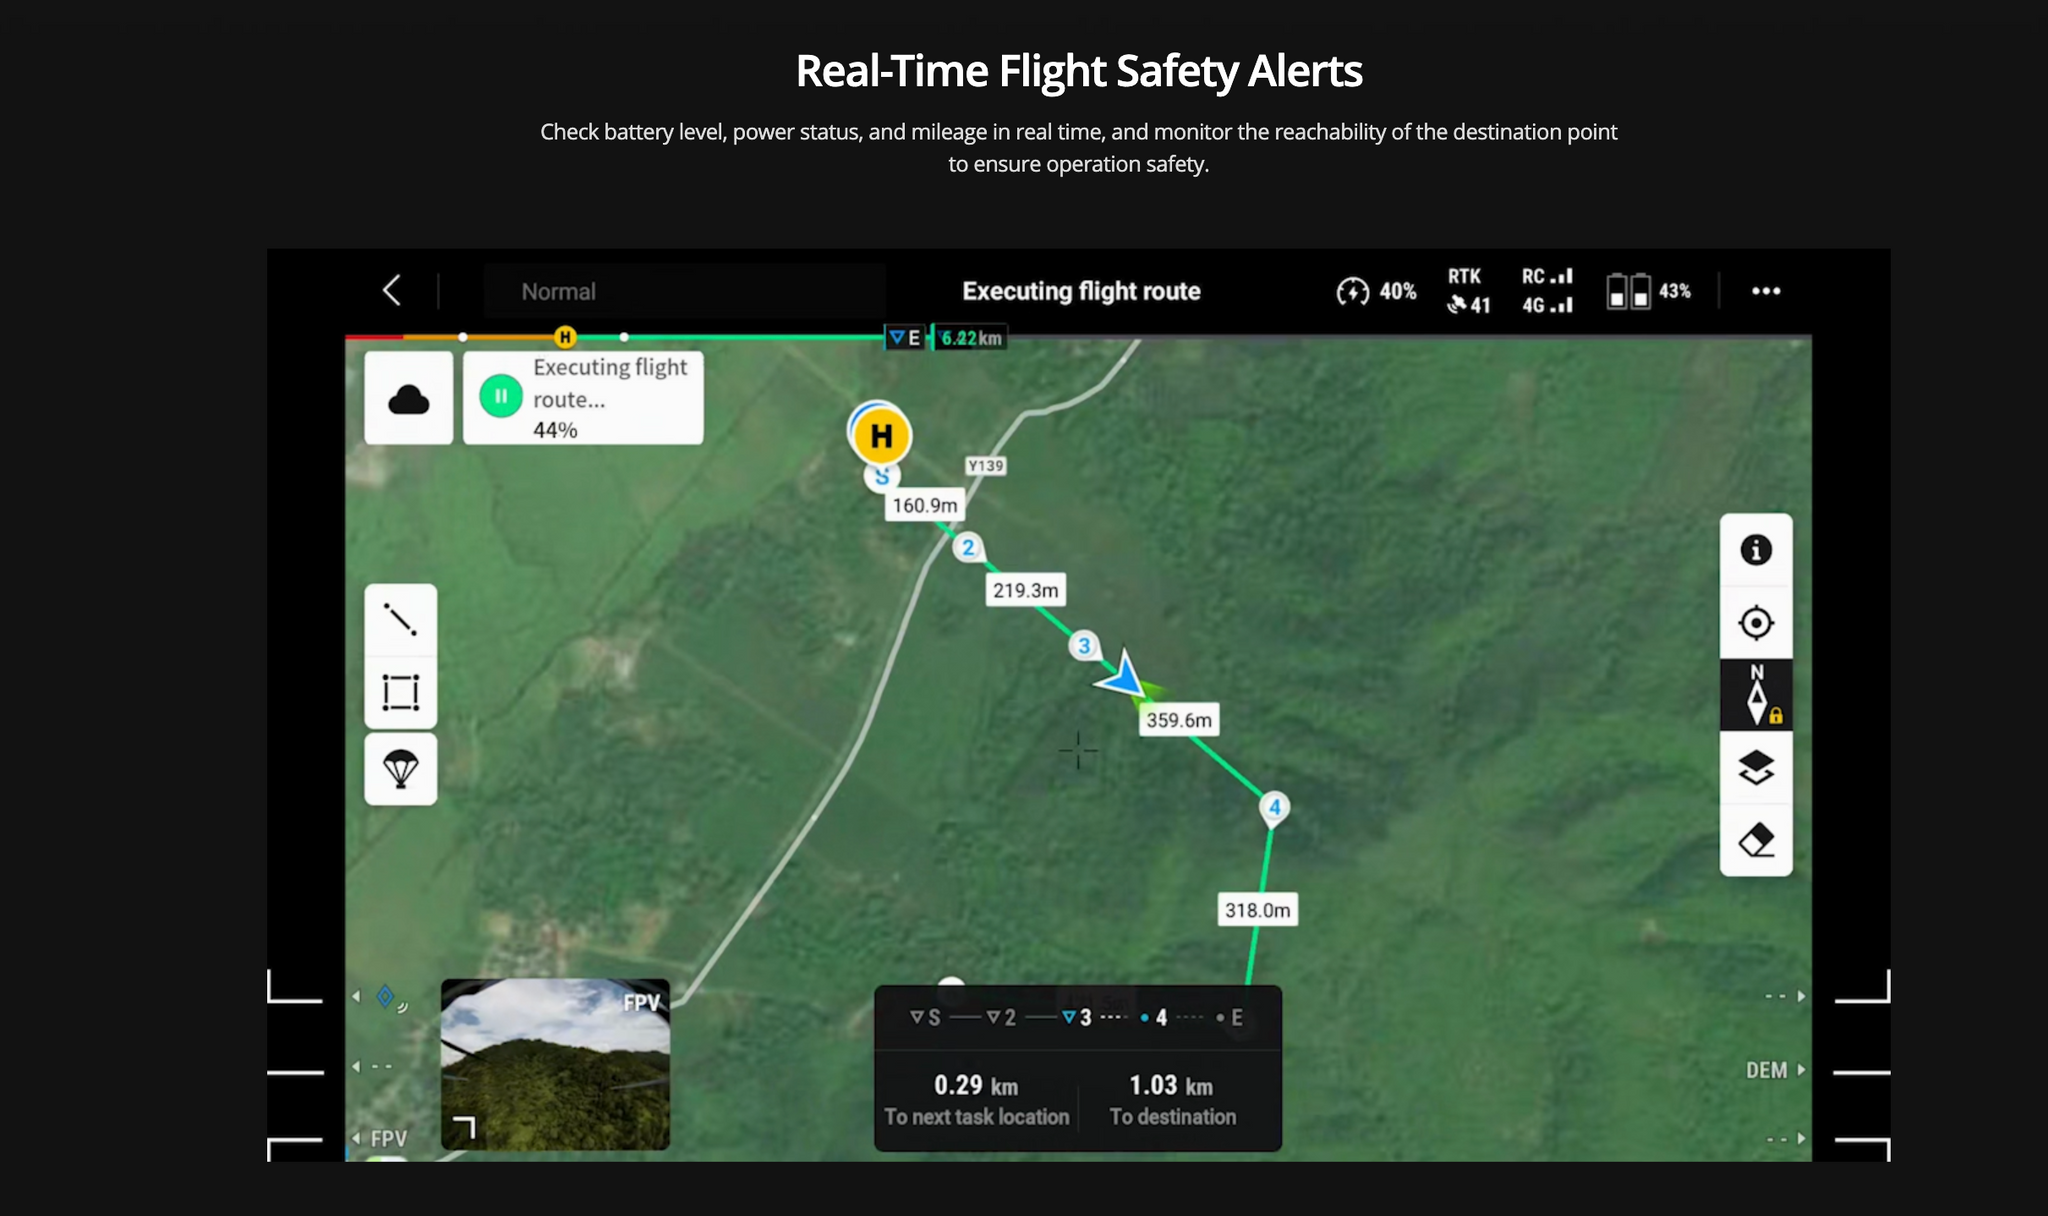This screenshot has width=2048, height=1216.
Task: Pause the executing flight route
Action: coord(501,396)
